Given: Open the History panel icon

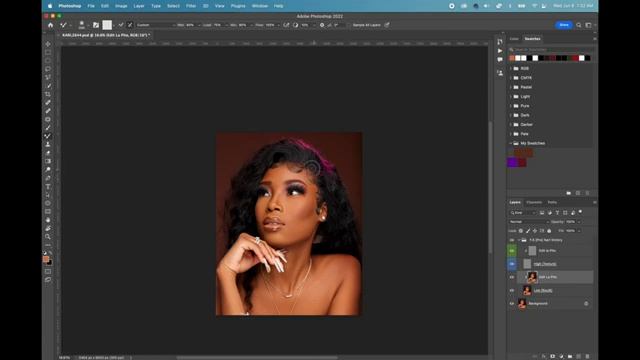Looking at the screenshot, I should (500, 42).
